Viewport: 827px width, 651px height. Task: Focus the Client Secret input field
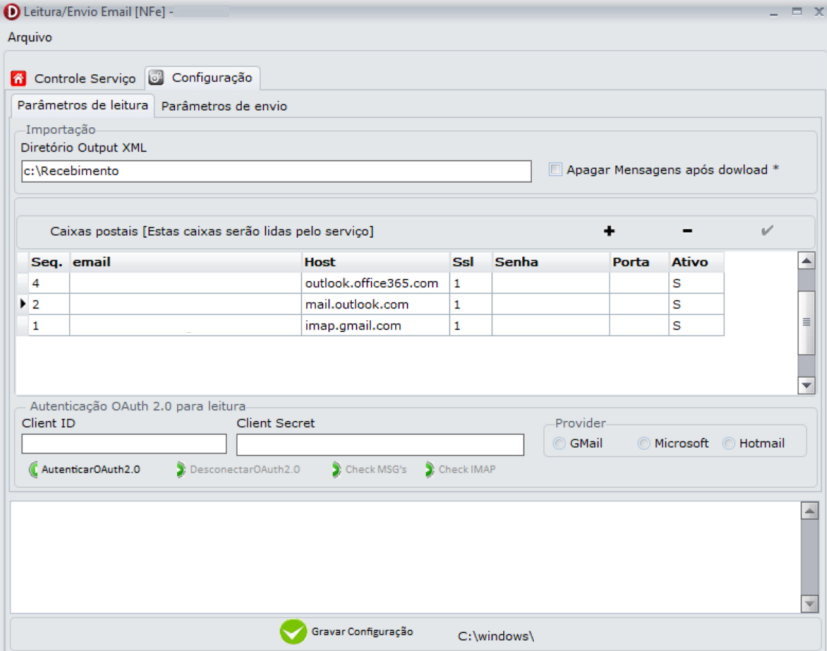(x=380, y=445)
